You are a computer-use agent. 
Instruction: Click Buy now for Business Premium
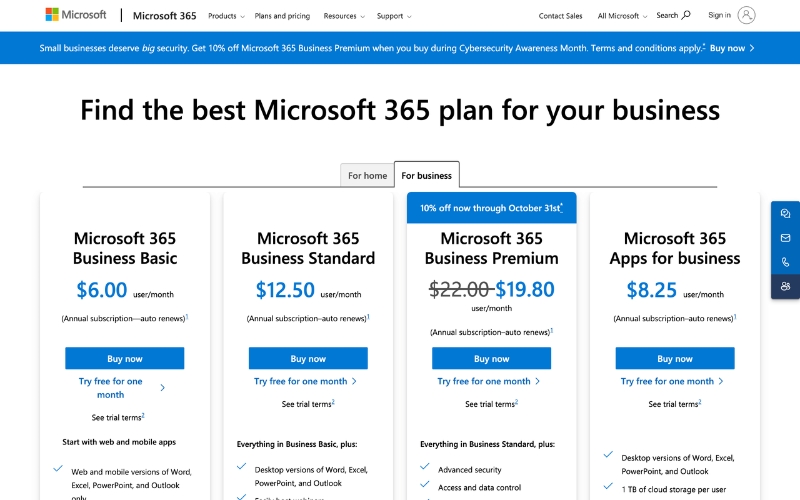tap(491, 358)
